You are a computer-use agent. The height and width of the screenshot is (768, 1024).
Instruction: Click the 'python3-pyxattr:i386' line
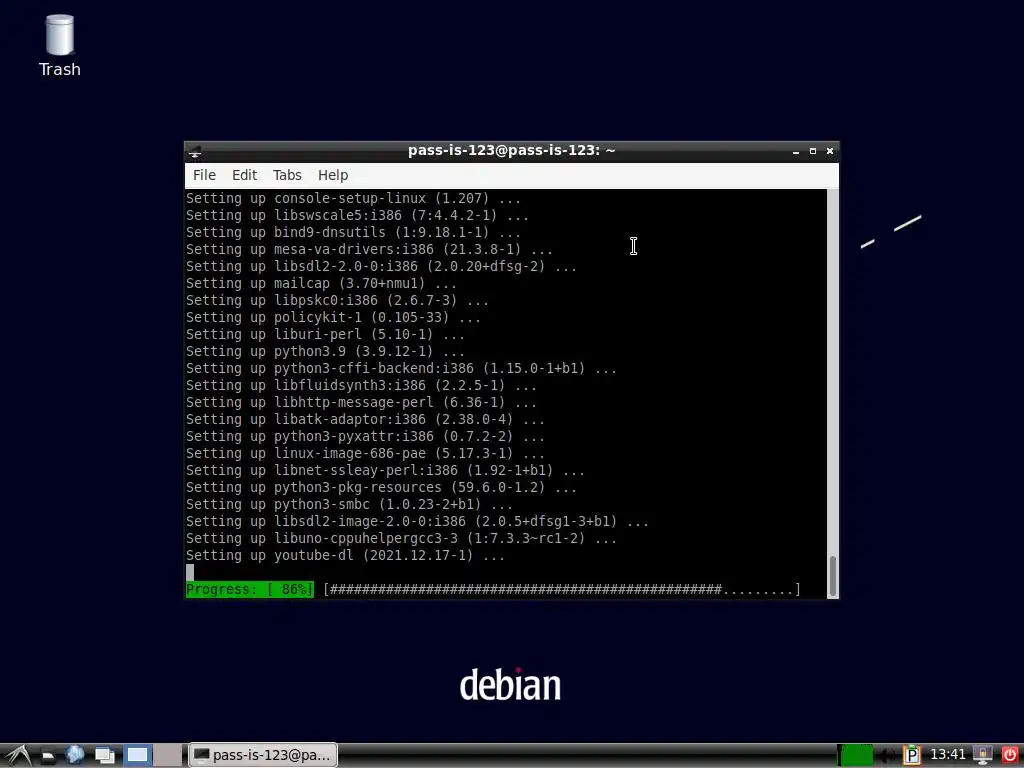click(x=365, y=436)
